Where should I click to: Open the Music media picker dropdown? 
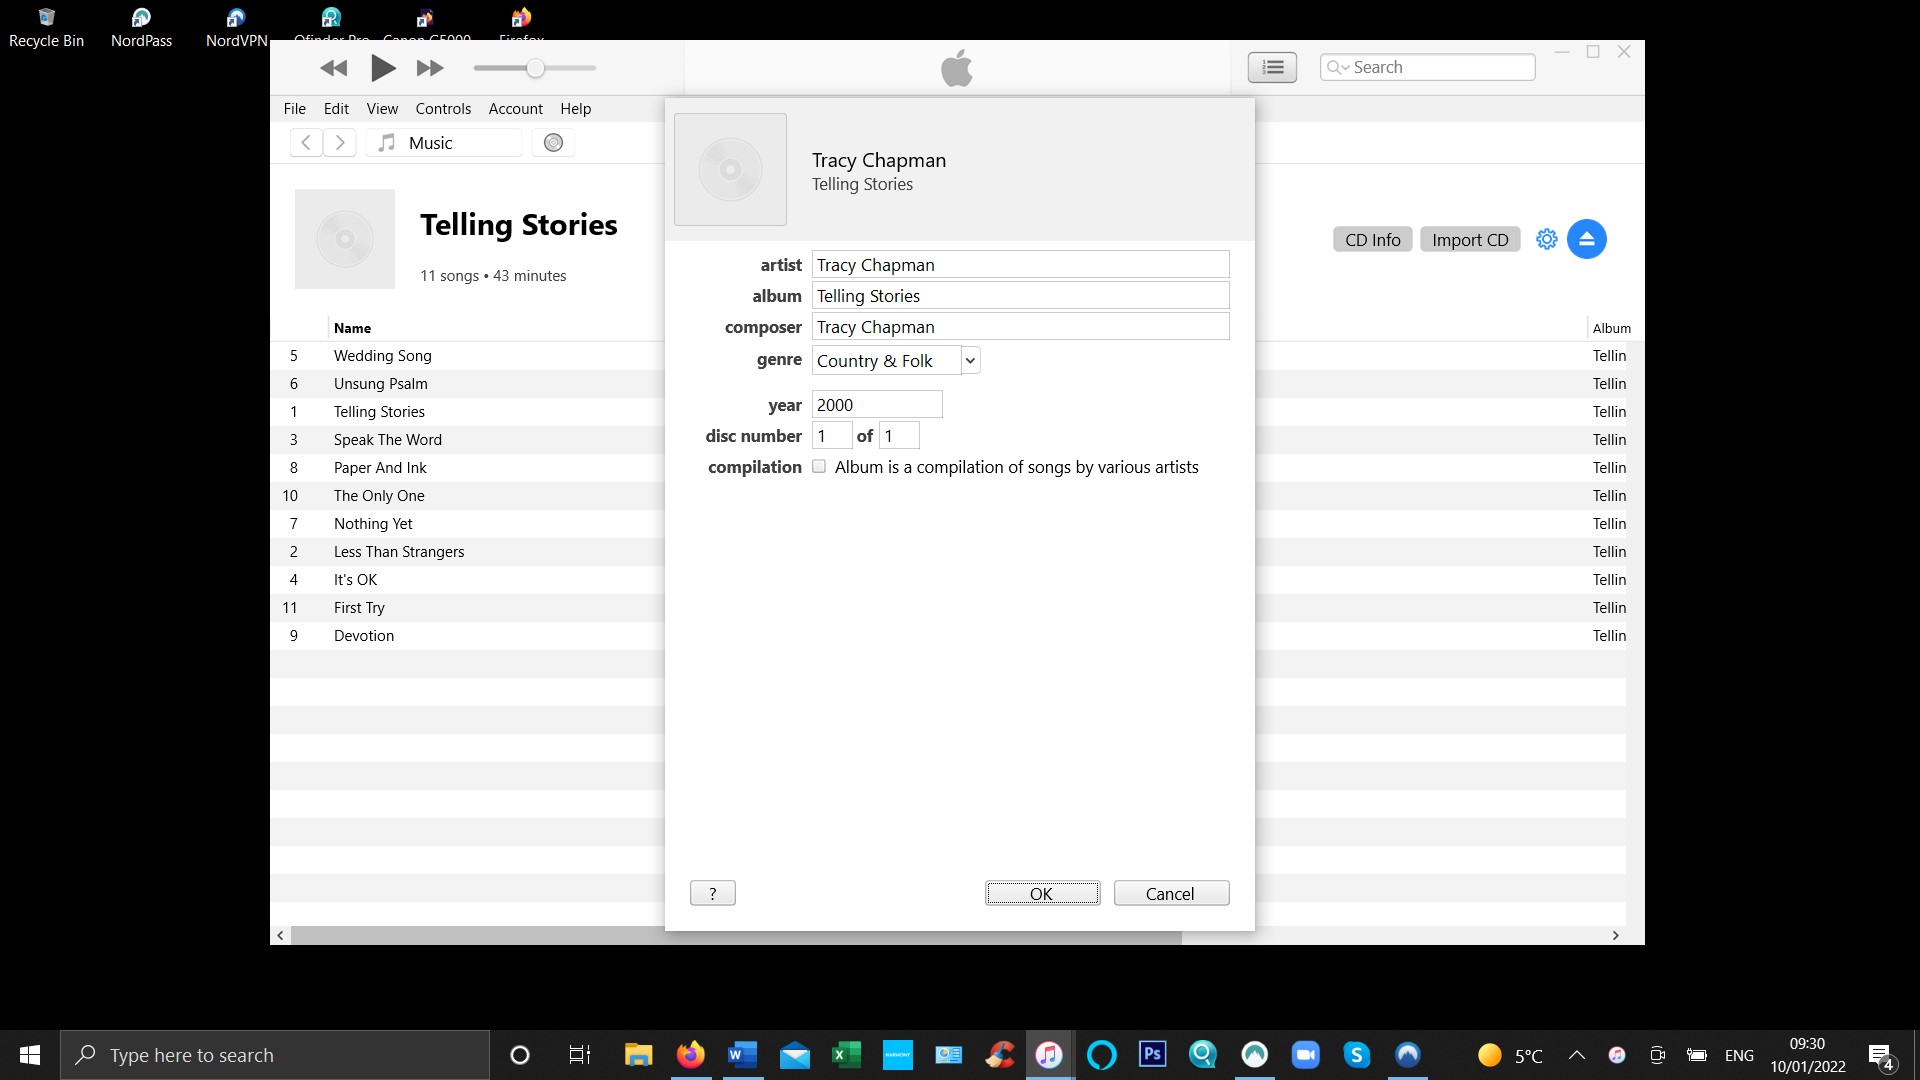[x=445, y=143]
